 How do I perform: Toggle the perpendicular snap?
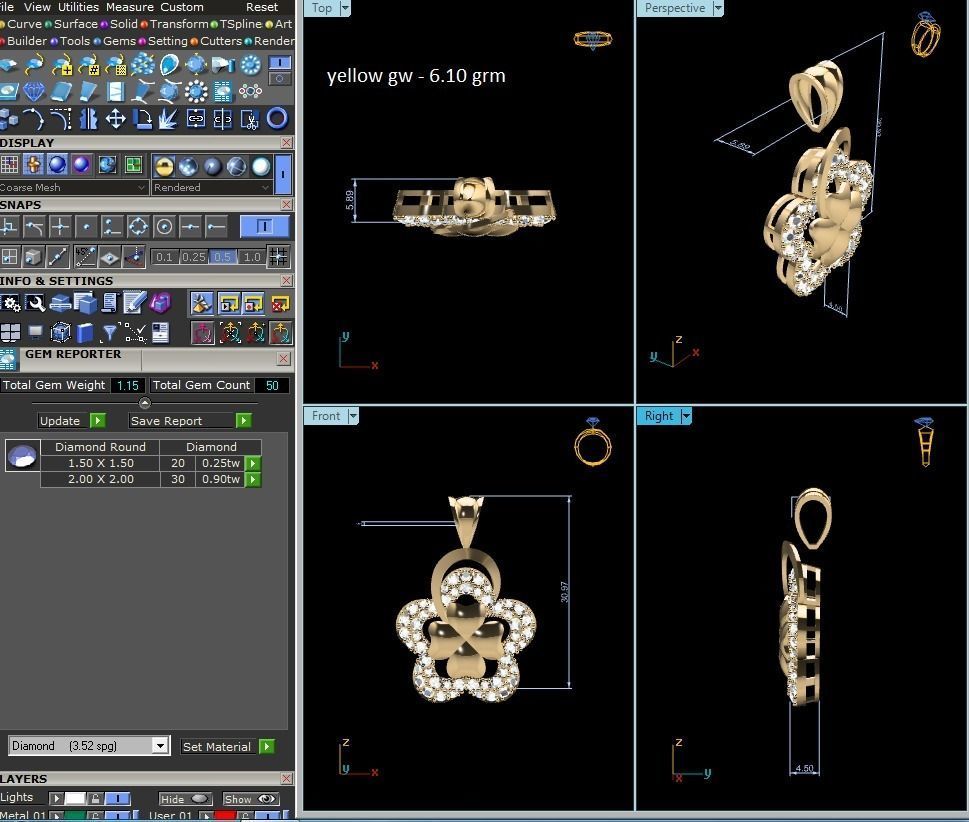9,227
